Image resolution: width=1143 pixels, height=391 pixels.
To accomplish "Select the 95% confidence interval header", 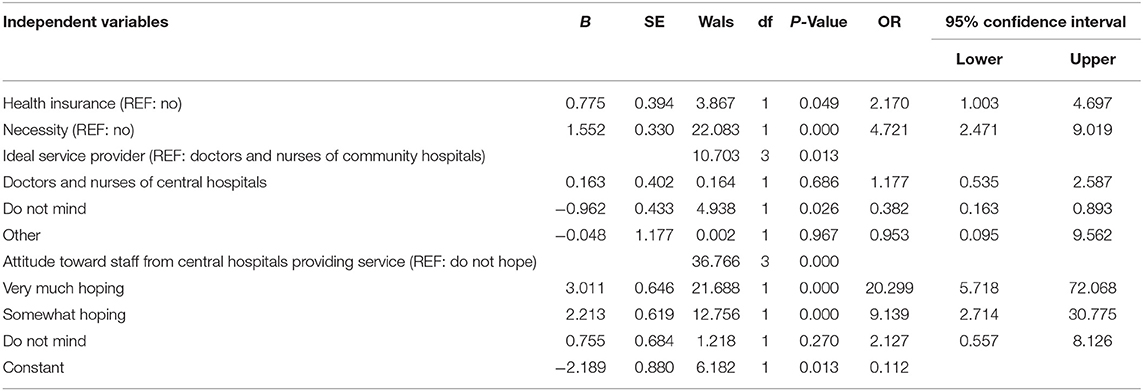I will 1034,22.
